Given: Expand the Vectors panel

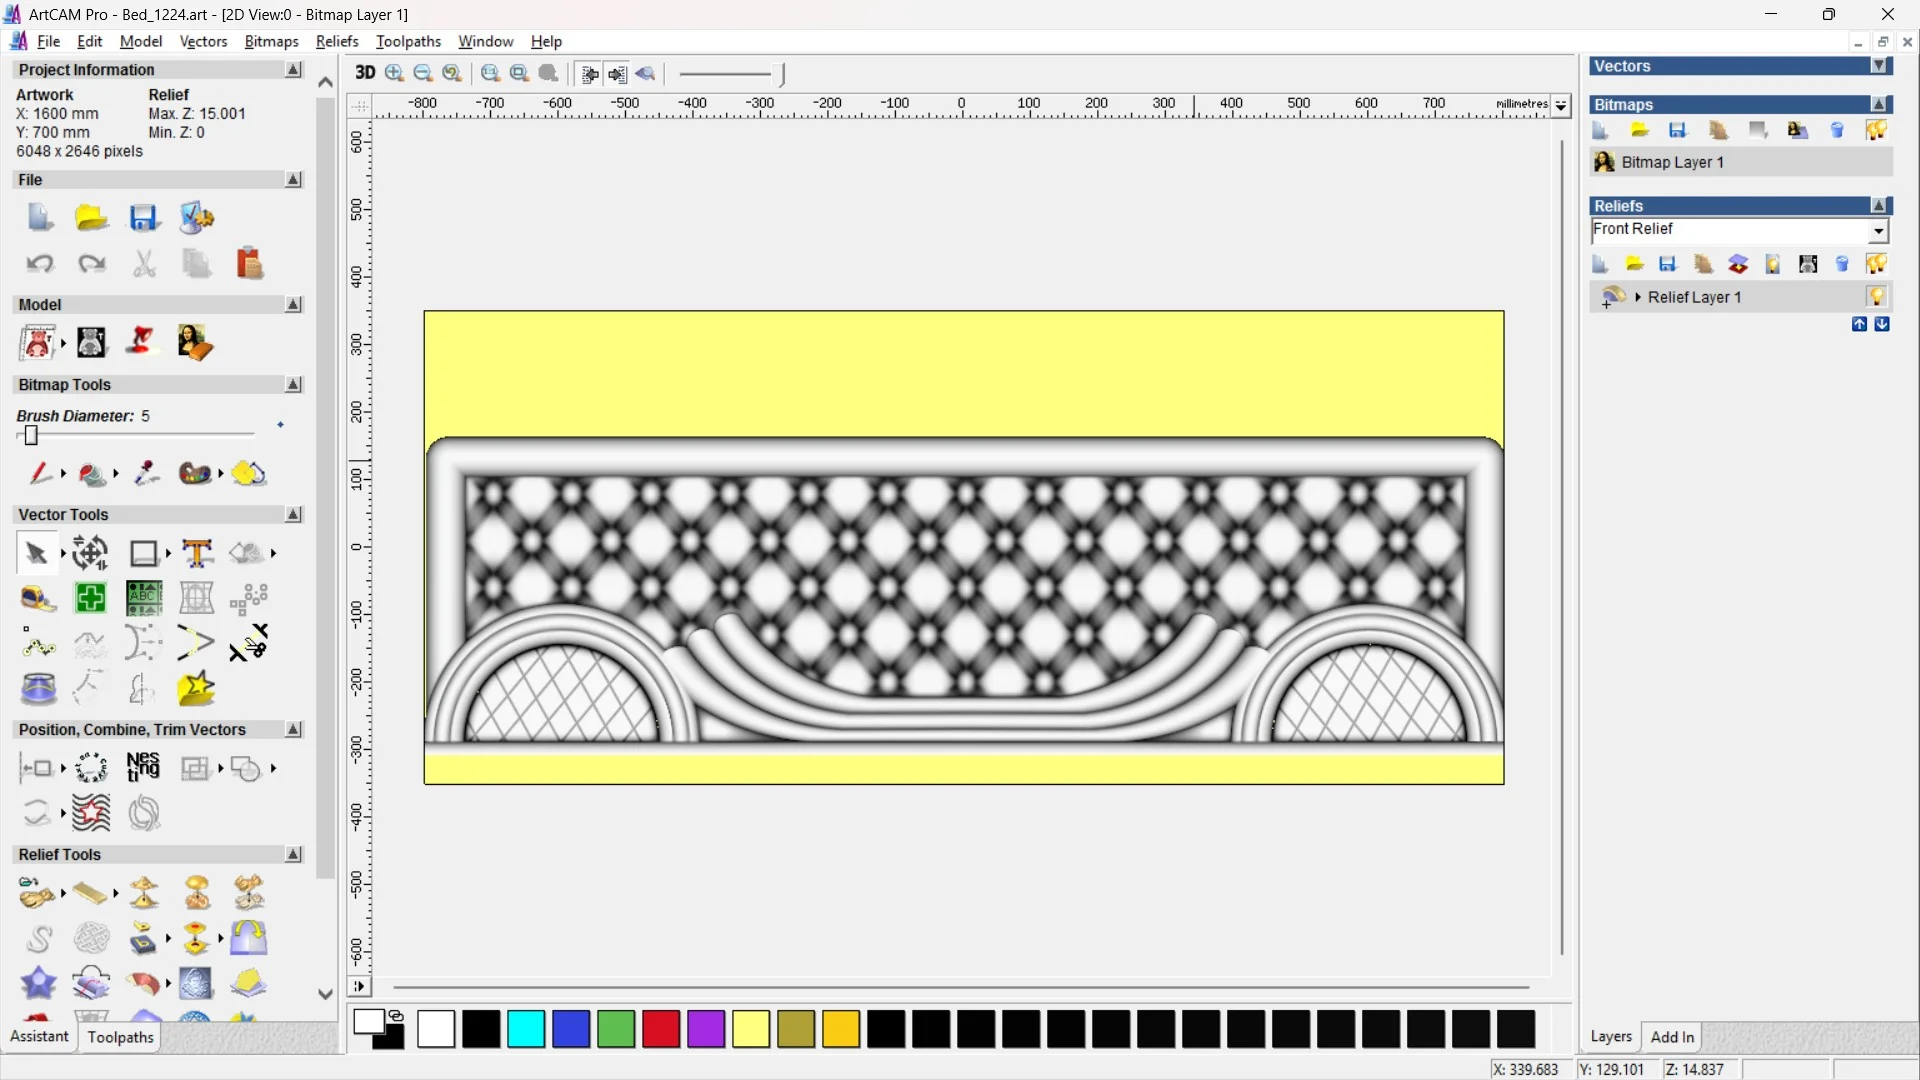Looking at the screenshot, I should [x=1879, y=66].
